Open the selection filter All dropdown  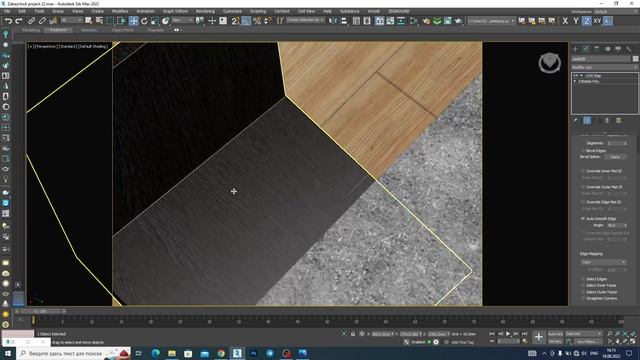pos(71,20)
